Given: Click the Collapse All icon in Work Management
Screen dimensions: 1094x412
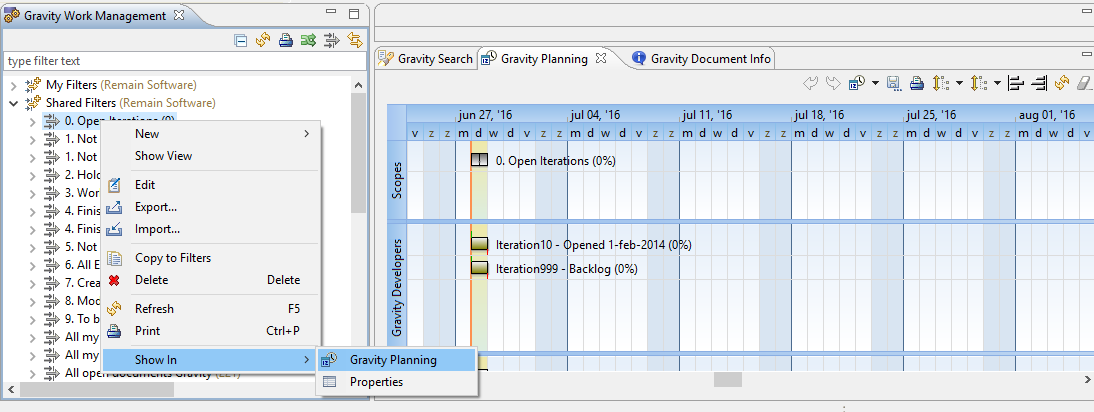Looking at the screenshot, I should tap(241, 41).
